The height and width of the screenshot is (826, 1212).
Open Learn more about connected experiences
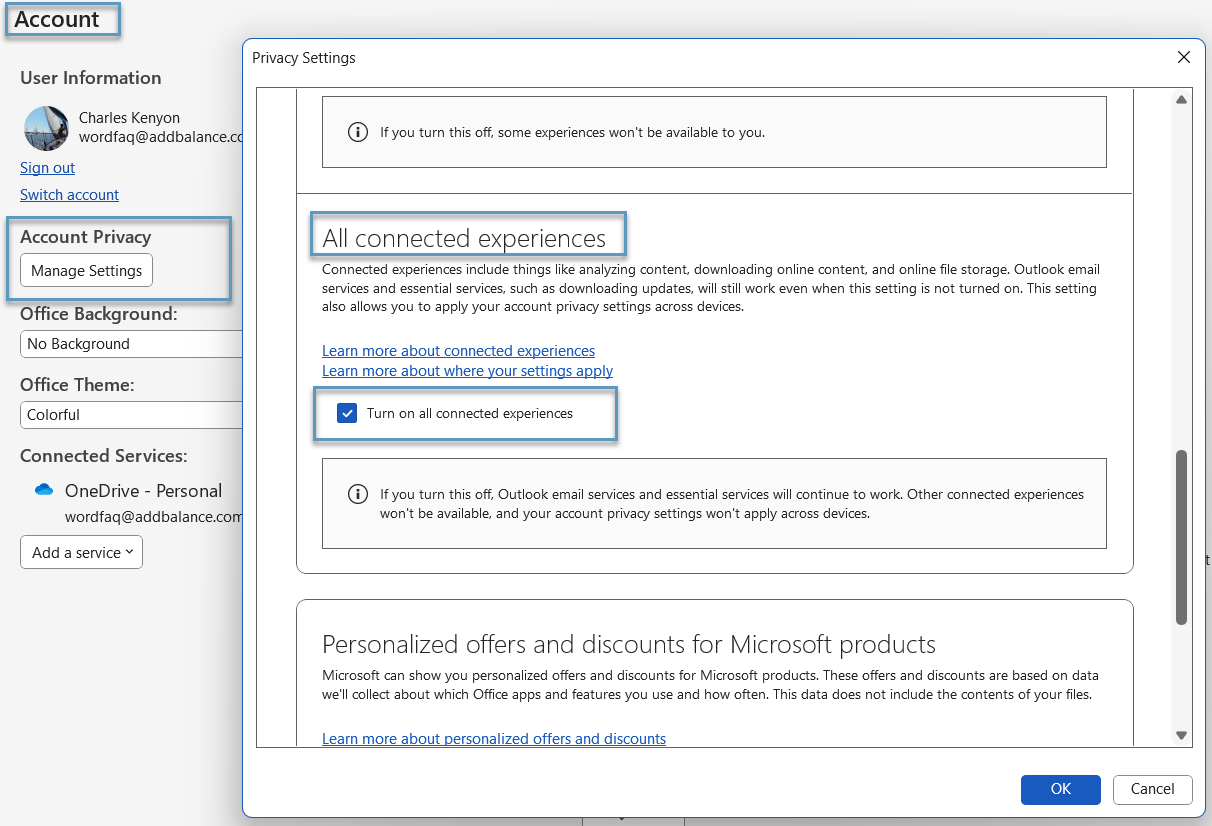click(458, 351)
